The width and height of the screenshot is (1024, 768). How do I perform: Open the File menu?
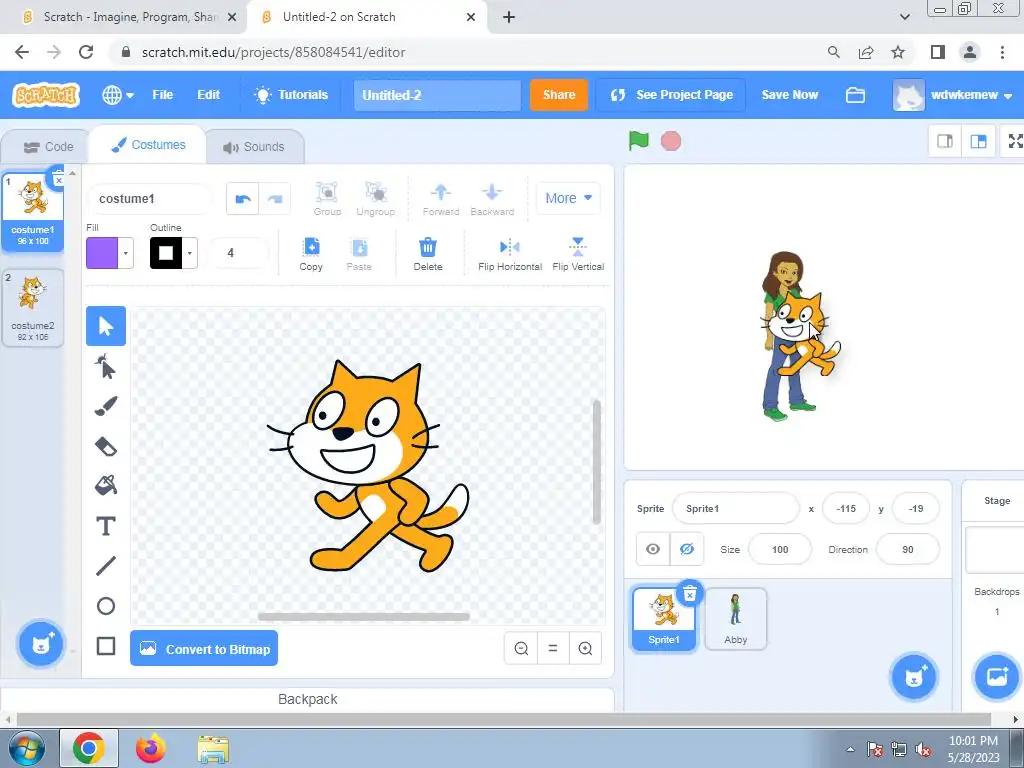point(163,95)
